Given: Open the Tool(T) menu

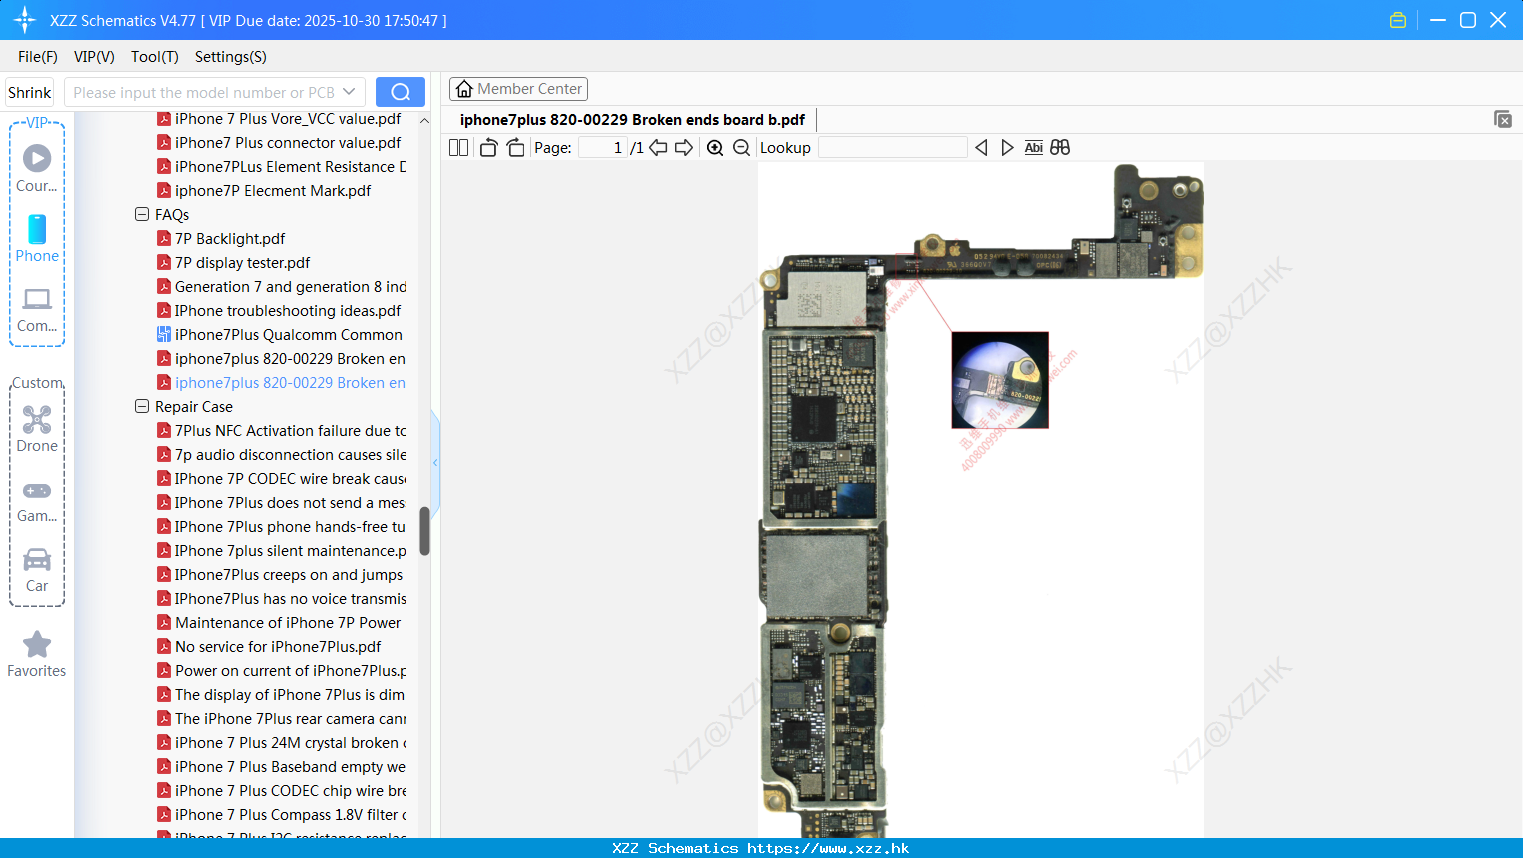Looking at the screenshot, I should [x=155, y=57].
